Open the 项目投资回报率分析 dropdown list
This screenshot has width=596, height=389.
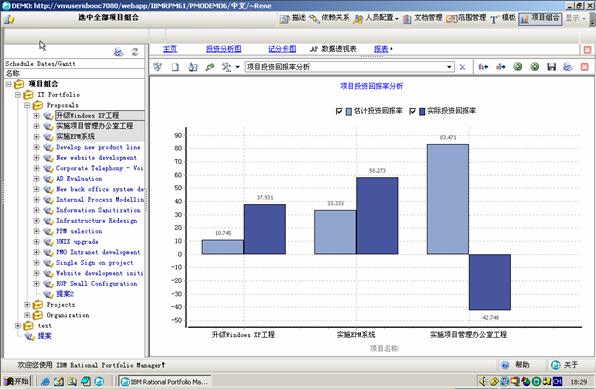coord(449,67)
